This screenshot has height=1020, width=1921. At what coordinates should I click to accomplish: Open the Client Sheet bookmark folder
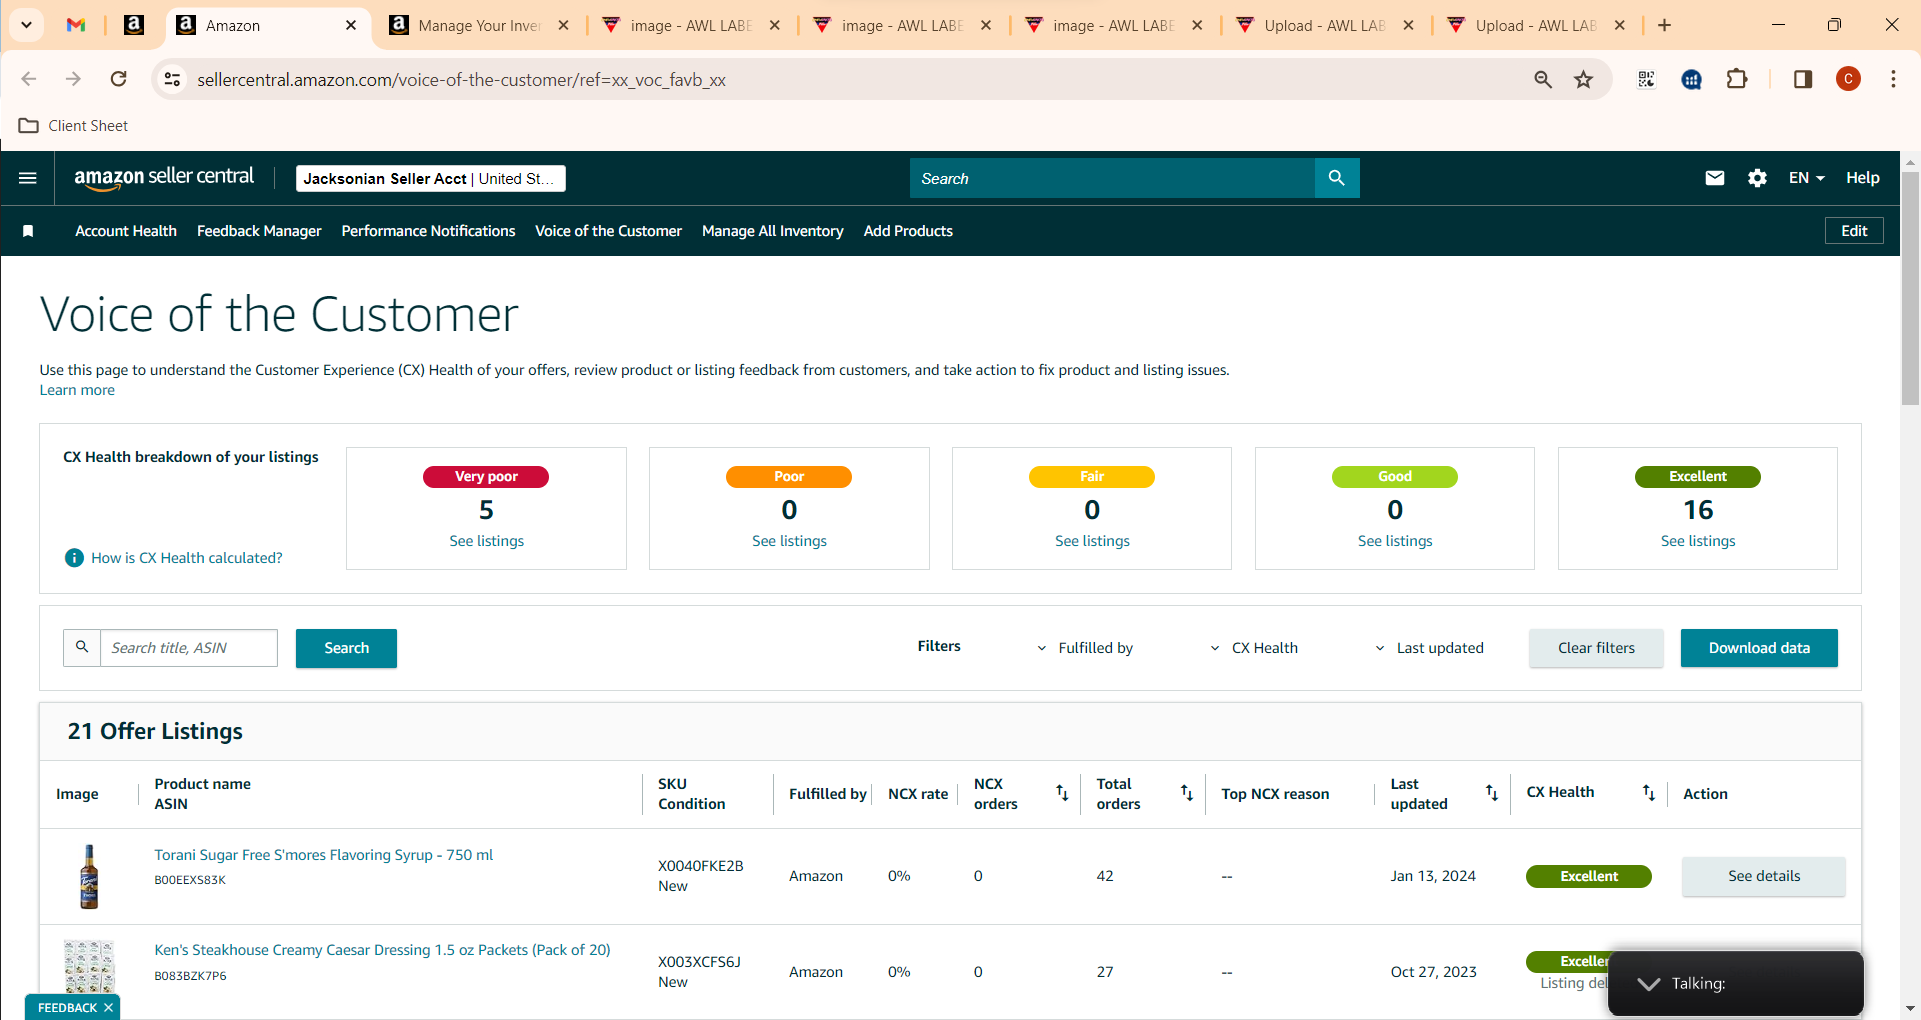(74, 126)
